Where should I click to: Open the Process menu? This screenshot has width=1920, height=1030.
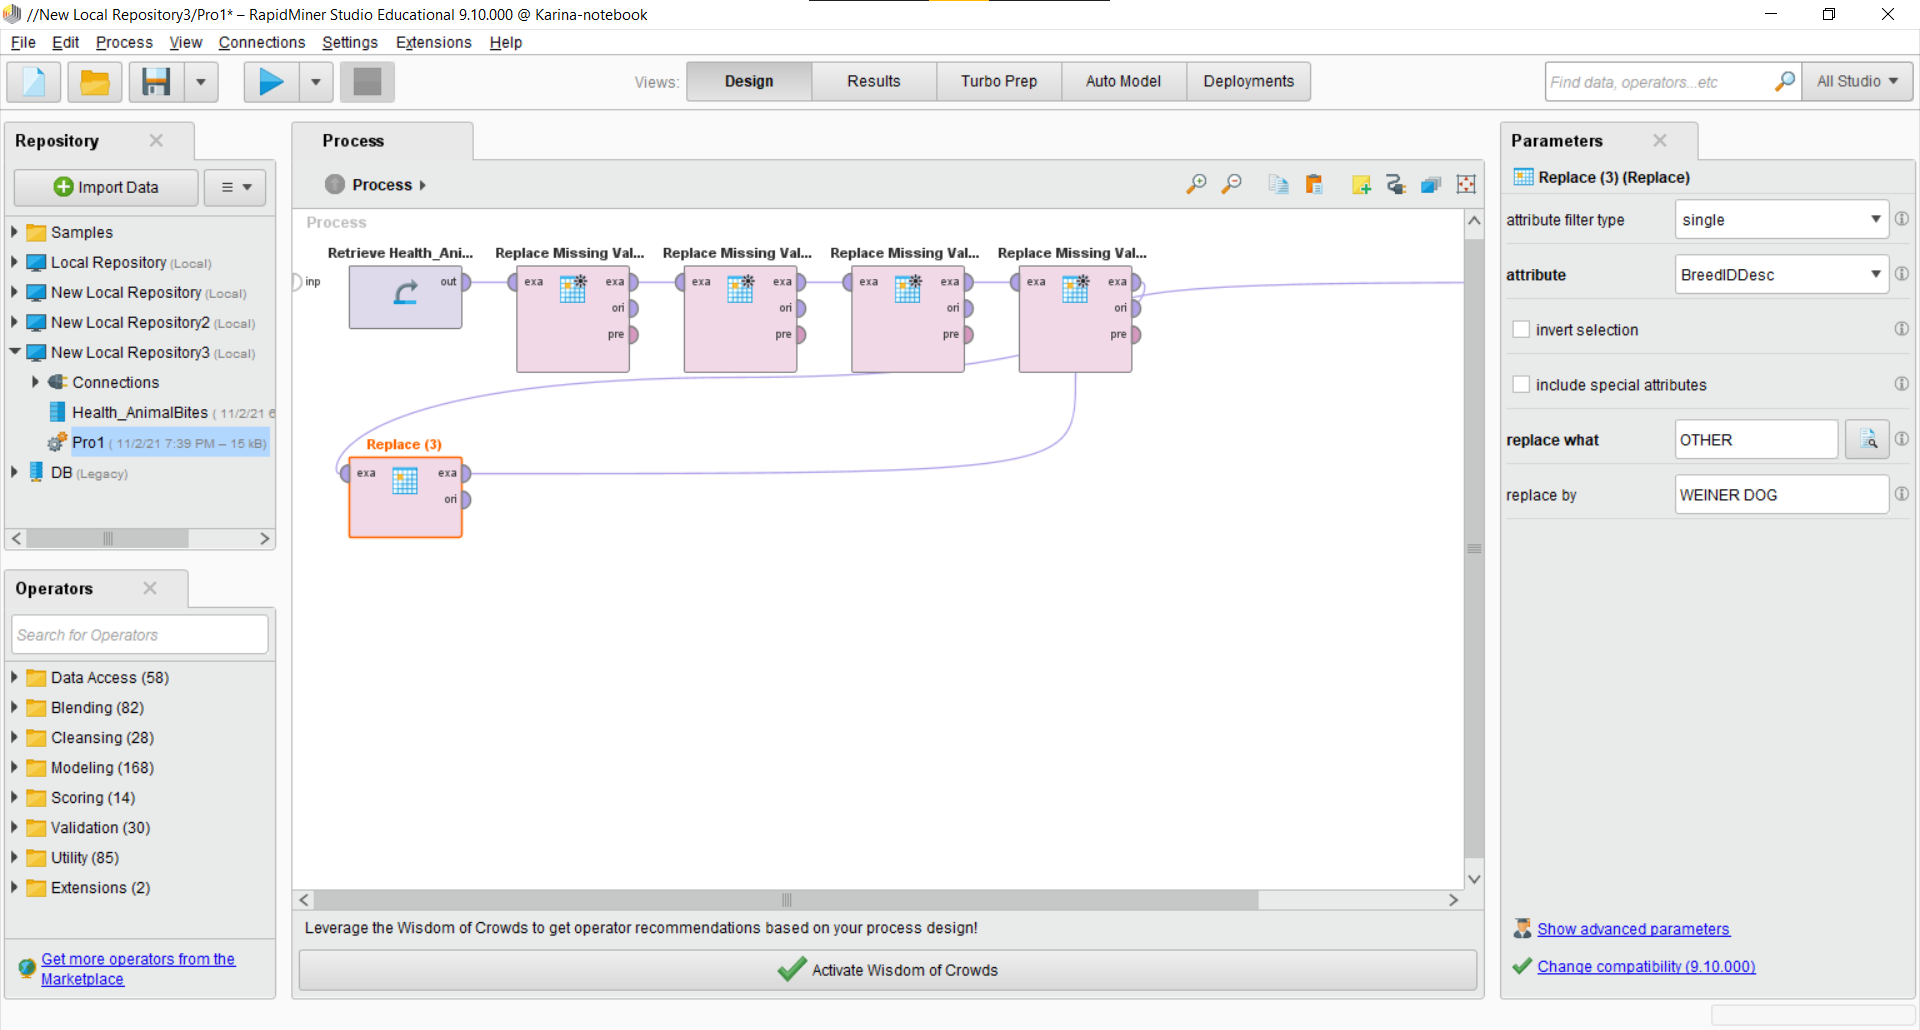[x=124, y=42]
